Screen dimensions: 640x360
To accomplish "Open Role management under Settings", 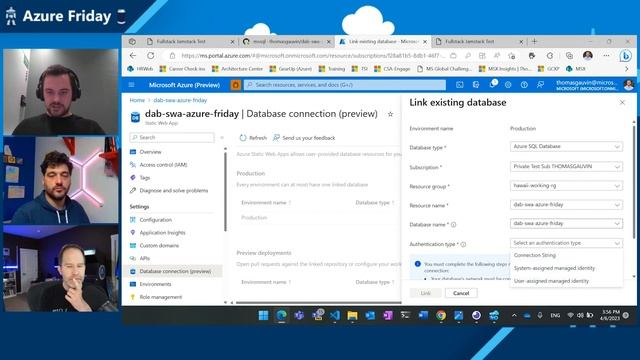I will click(x=160, y=297).
